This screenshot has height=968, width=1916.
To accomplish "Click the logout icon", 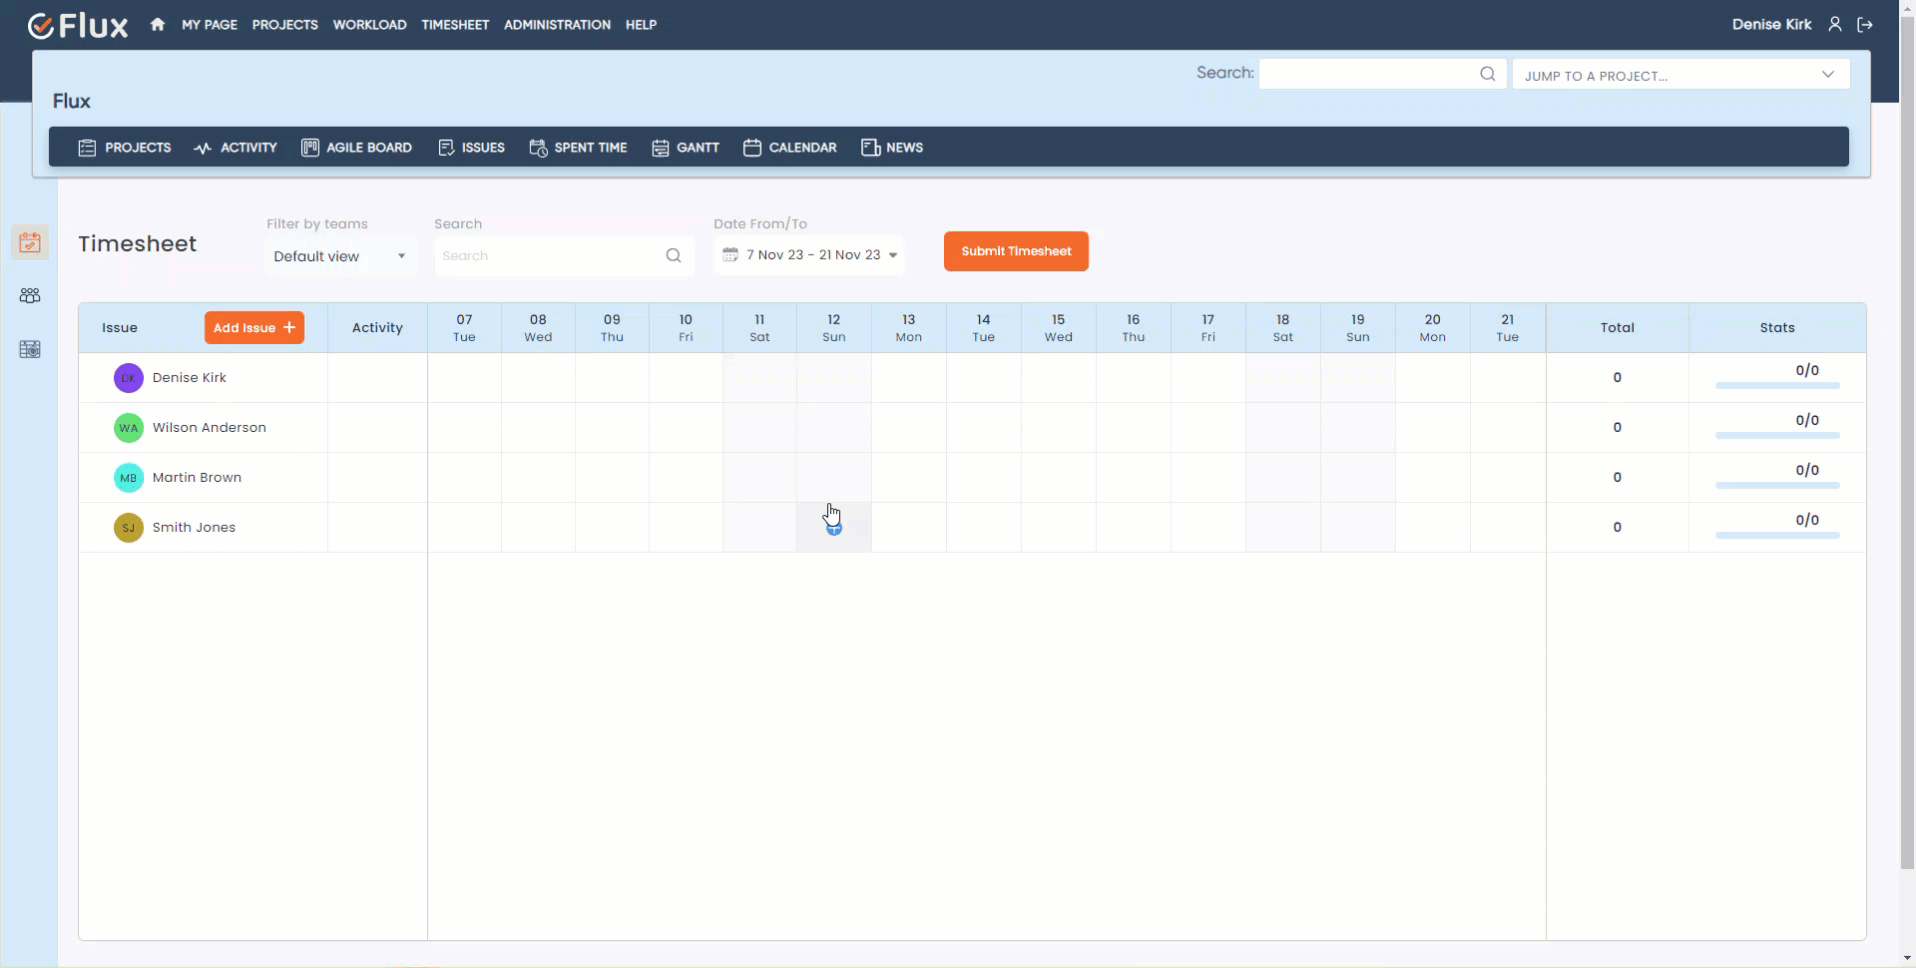I will [1865, 25].
